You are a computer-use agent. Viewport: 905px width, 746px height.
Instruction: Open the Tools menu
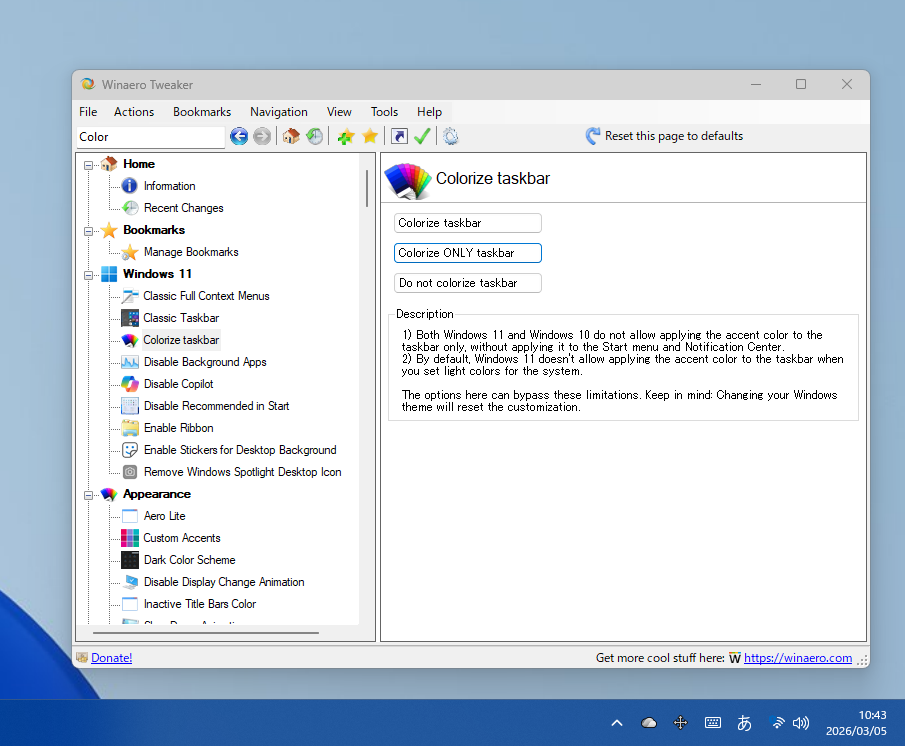click(384, 112)
